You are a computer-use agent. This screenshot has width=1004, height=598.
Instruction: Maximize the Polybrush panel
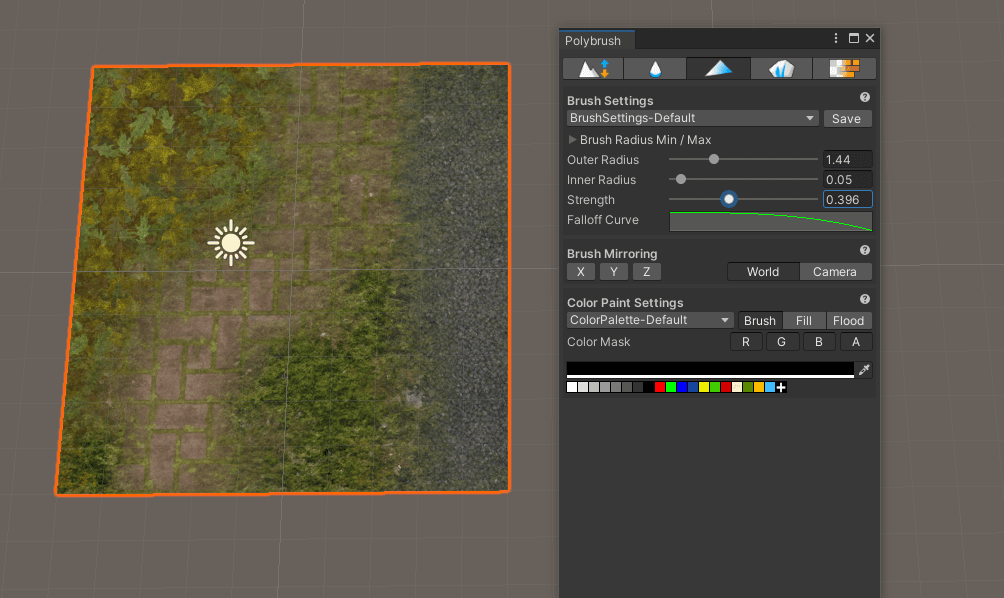[854, 38]
